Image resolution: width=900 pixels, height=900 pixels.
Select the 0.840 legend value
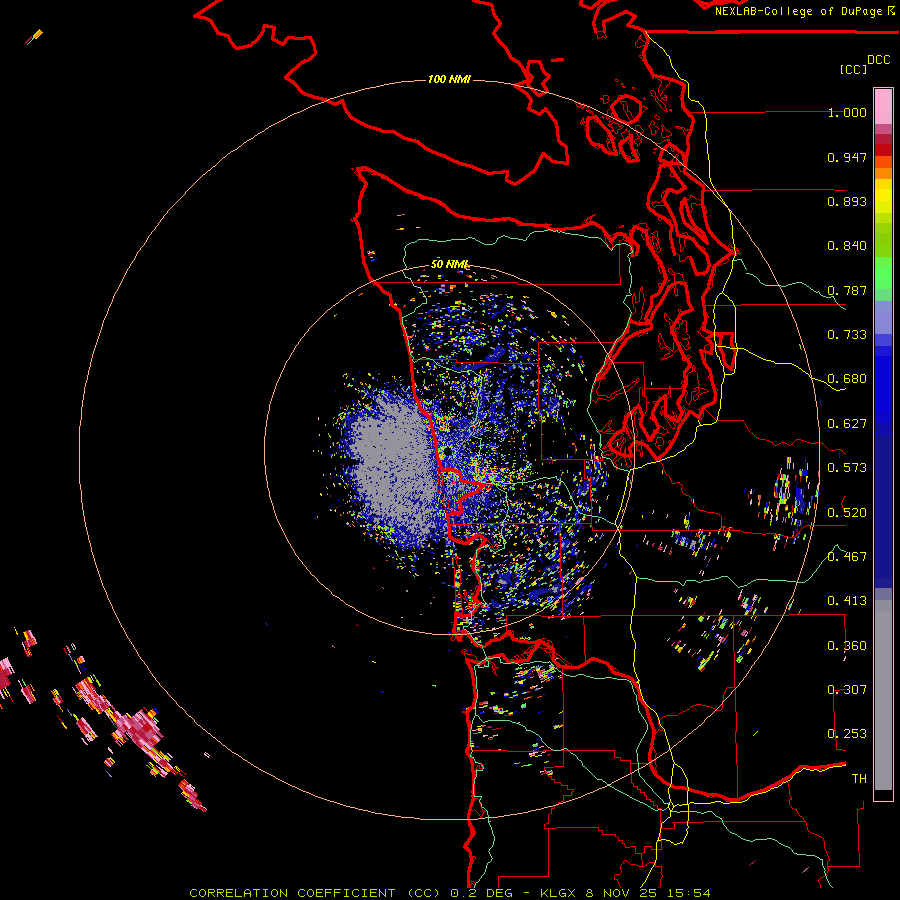[x=847, y=246]
